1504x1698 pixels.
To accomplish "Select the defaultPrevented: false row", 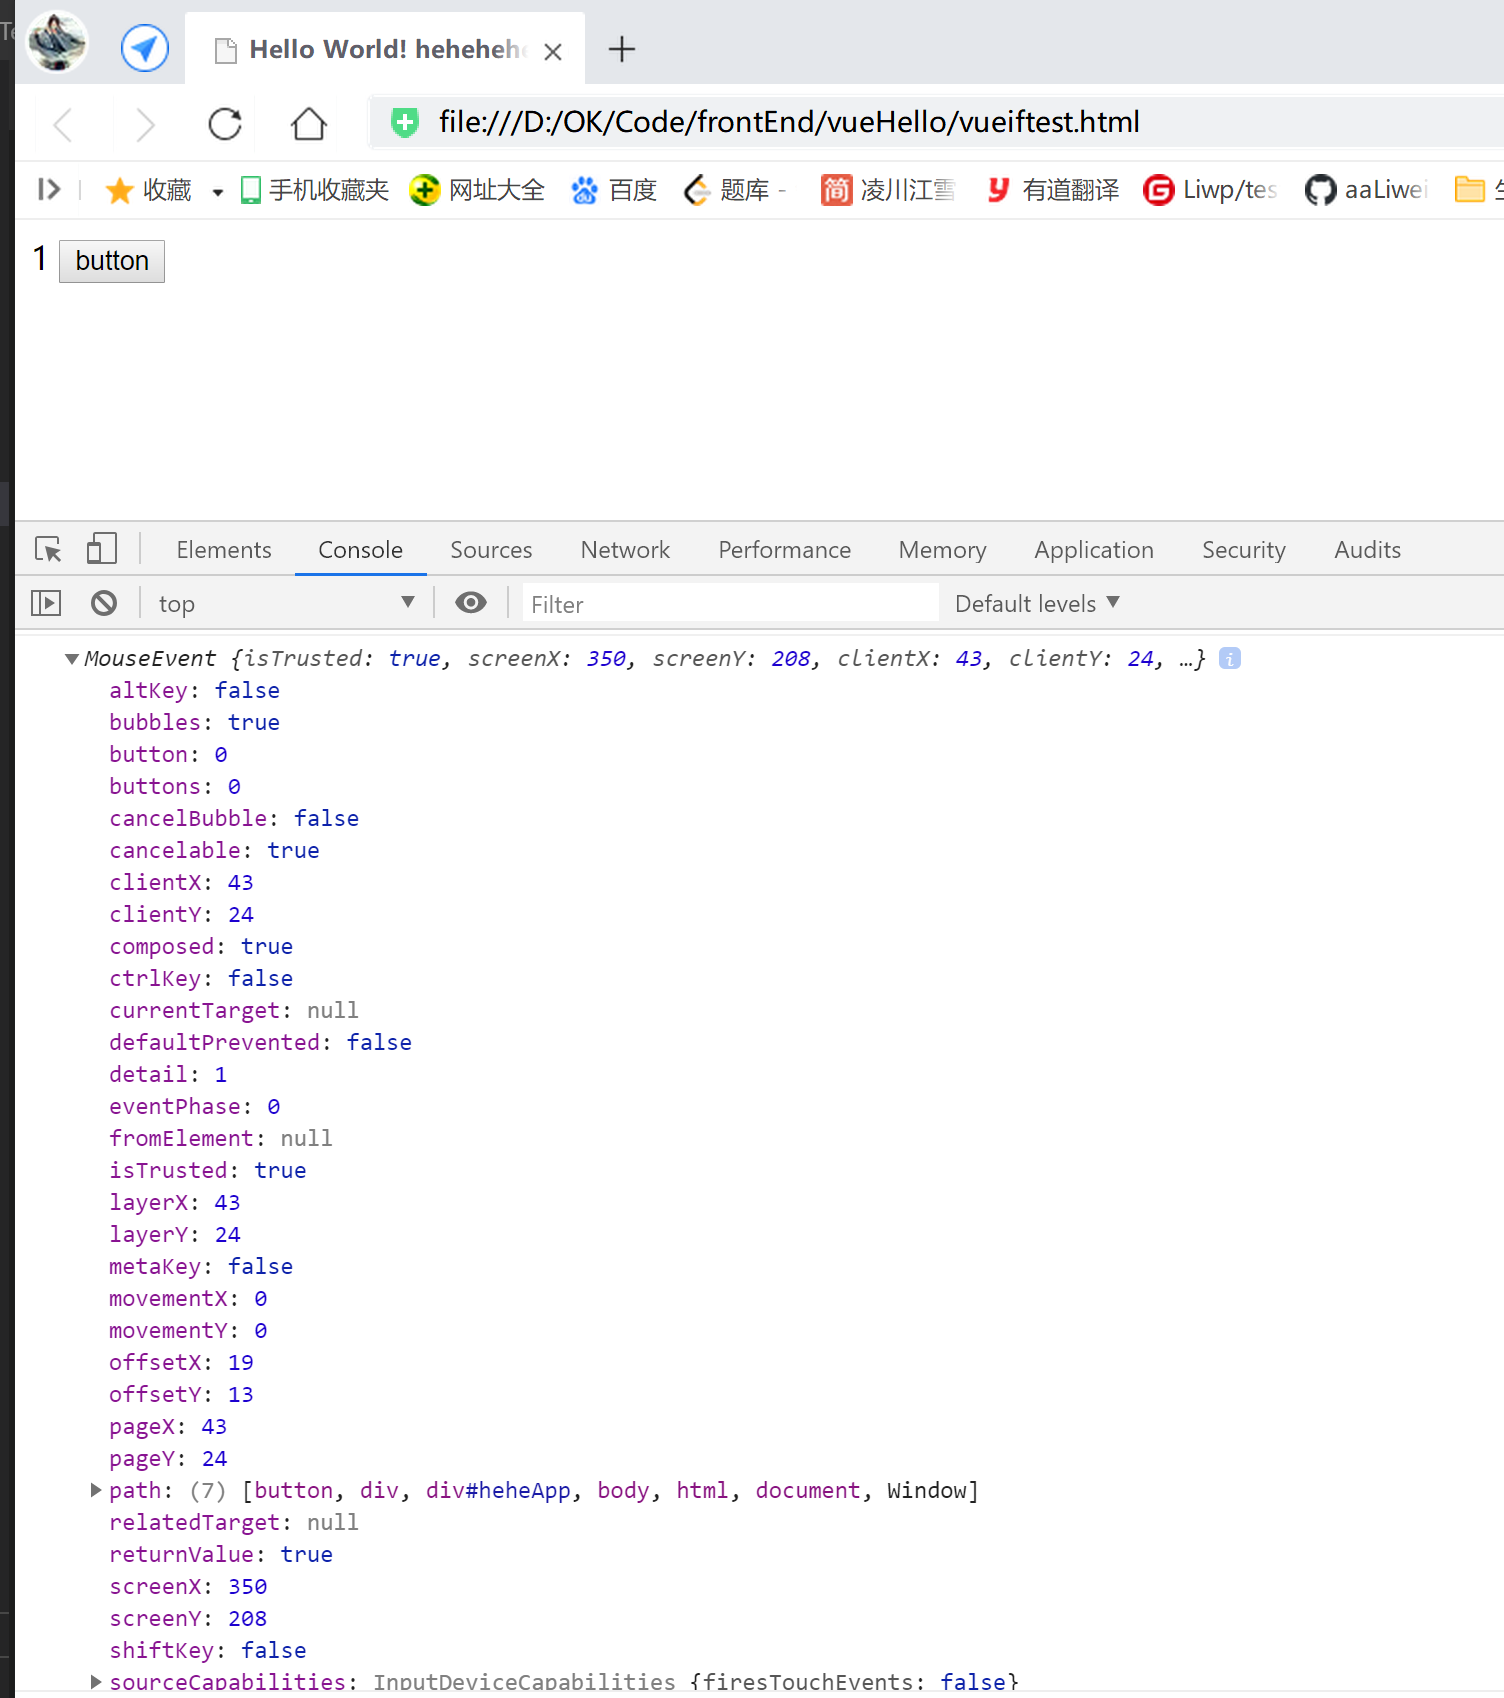I will click(x=261, y=1043).
